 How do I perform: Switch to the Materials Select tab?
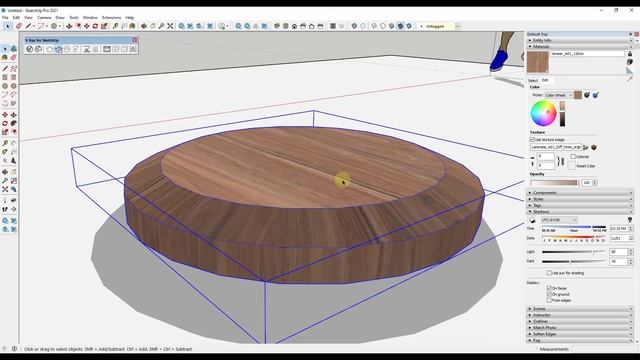click(x=533, y=80)
